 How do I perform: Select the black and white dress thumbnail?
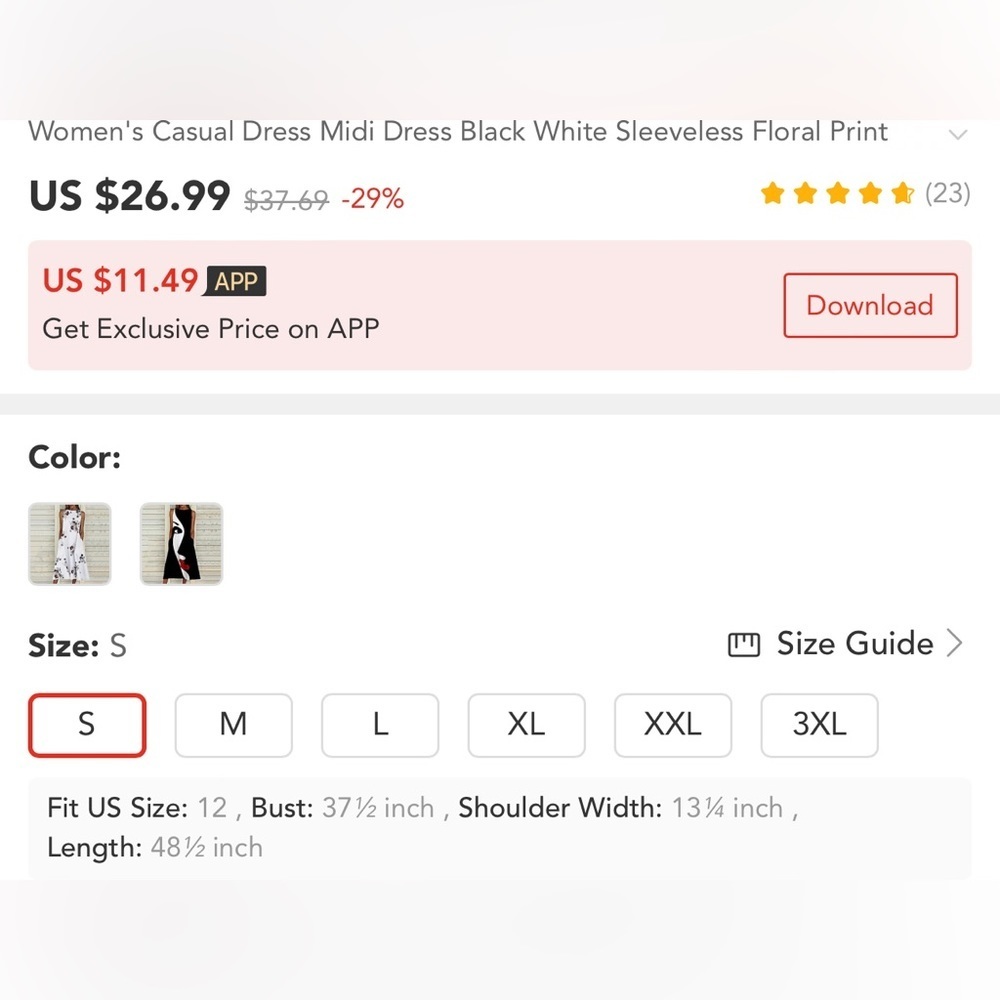(181, 544)
